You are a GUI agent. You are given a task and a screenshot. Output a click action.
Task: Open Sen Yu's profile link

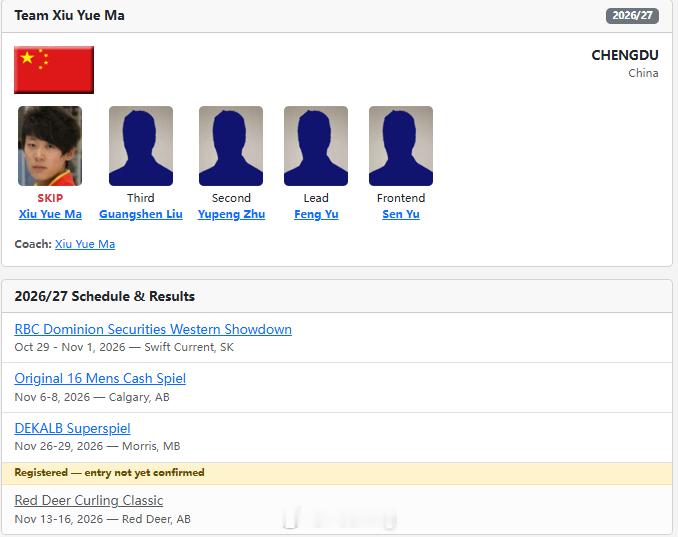pyautogui.click(x=401, y=214)
